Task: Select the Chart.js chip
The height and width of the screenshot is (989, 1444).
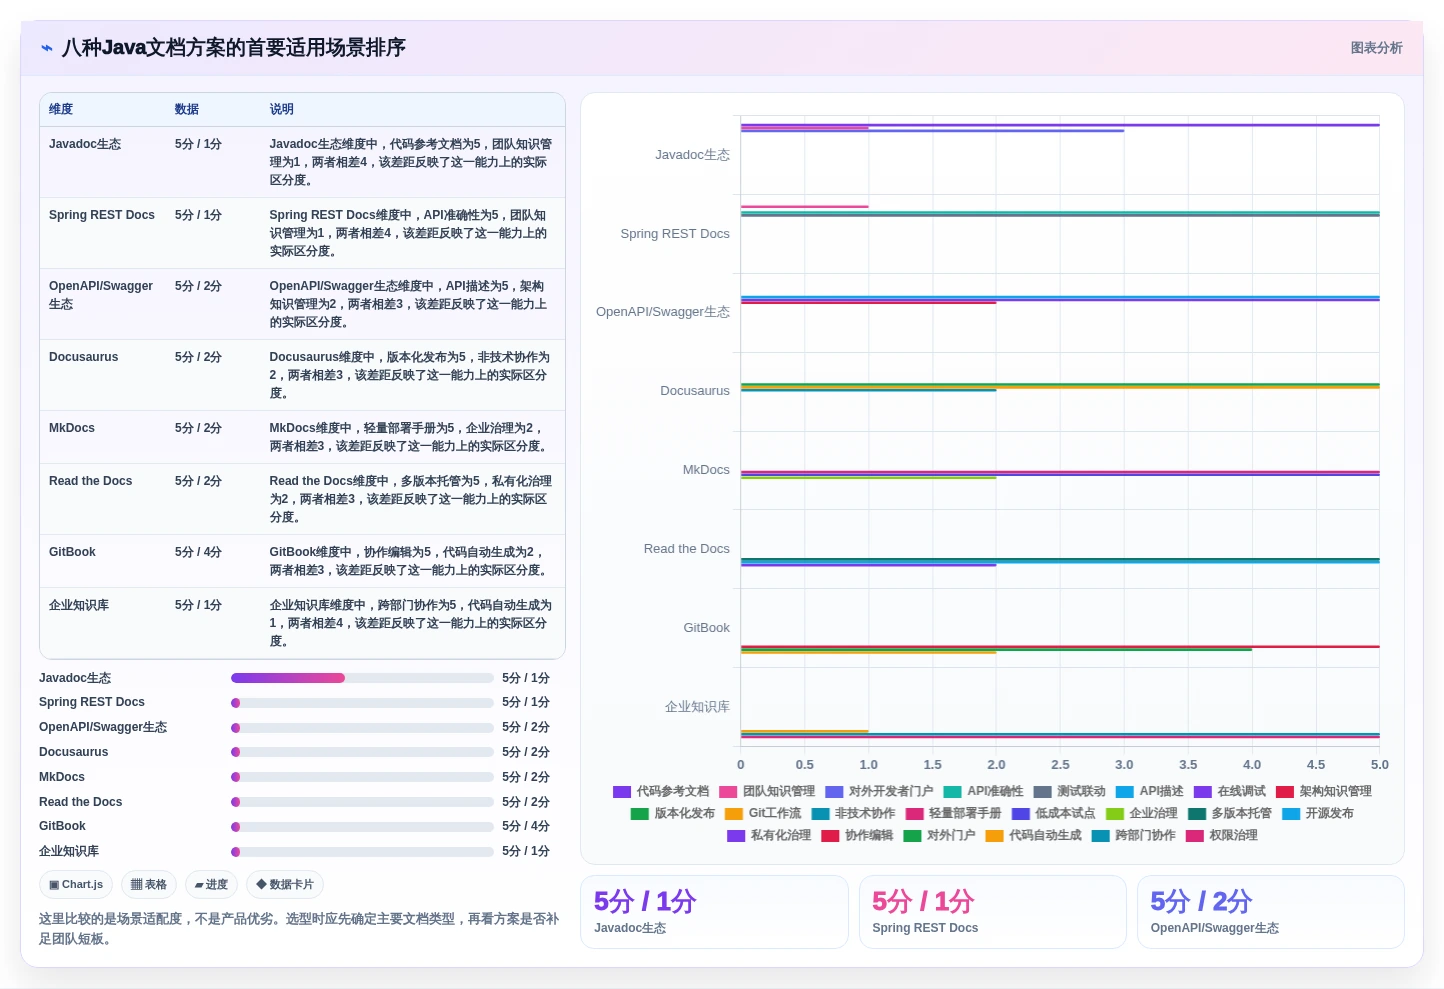Action: click(x=76, y=885)
